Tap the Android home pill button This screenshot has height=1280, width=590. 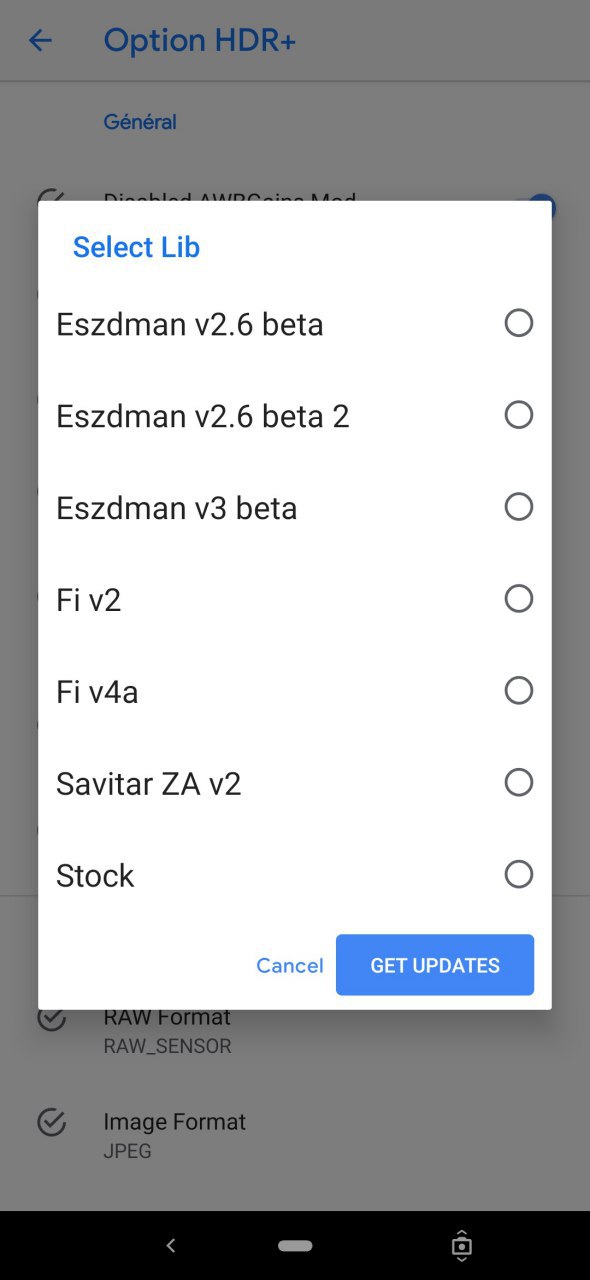[x=295, y=1246]
